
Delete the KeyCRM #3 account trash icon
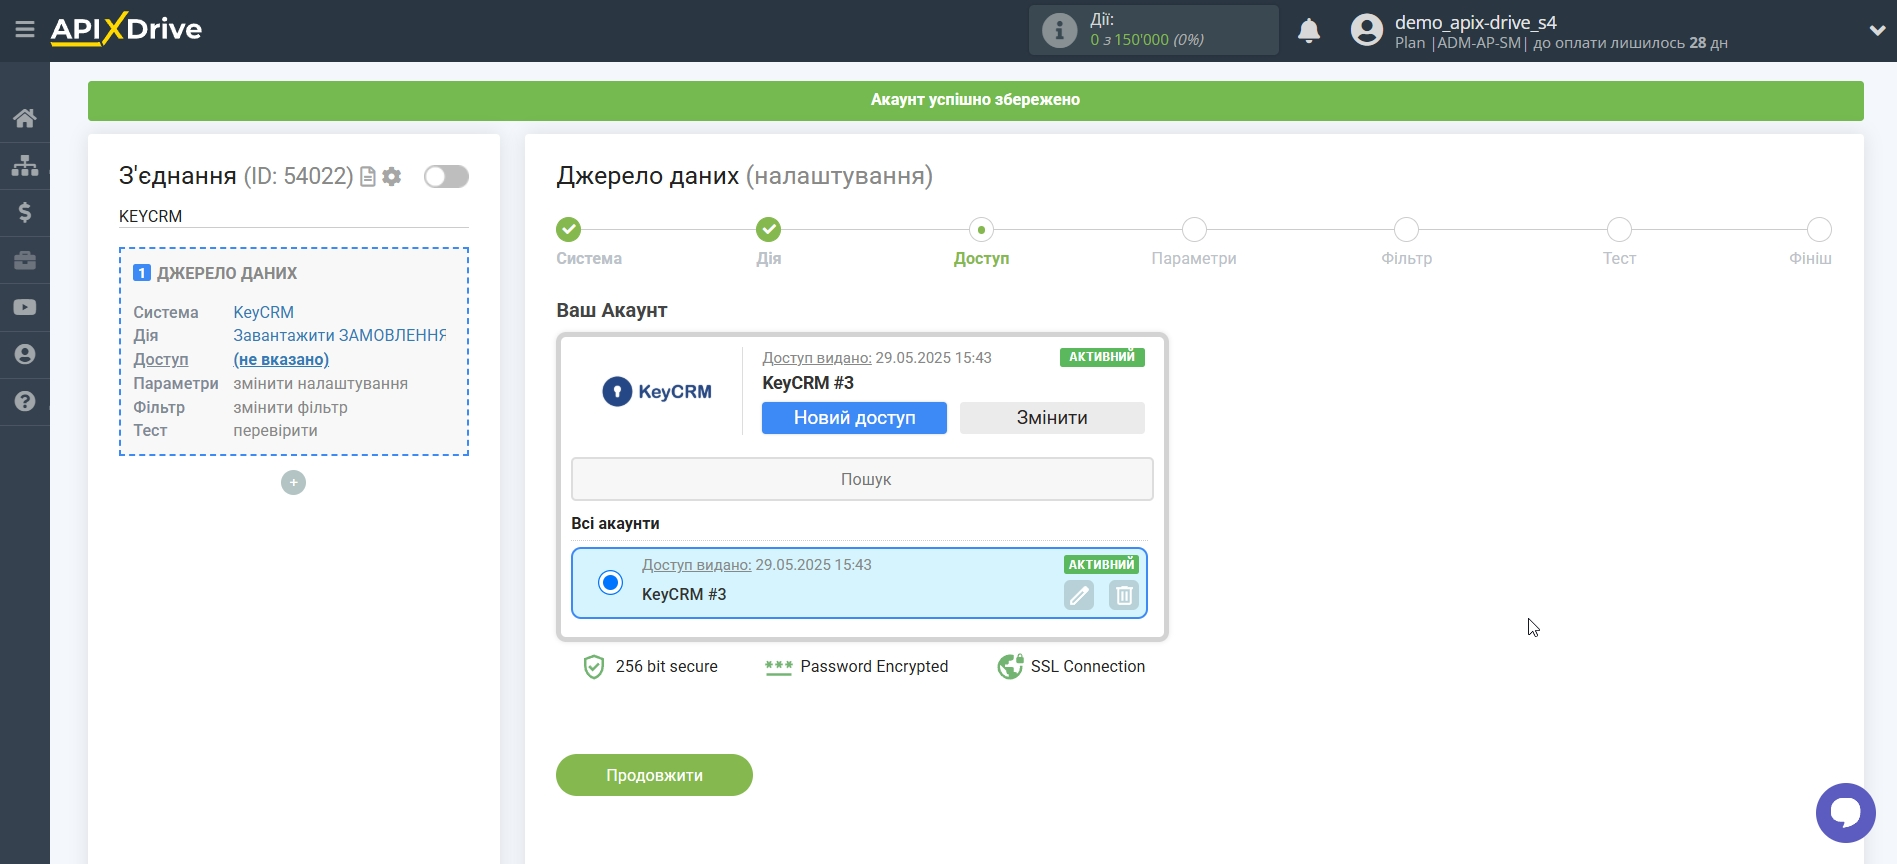tap(1124, 595)
